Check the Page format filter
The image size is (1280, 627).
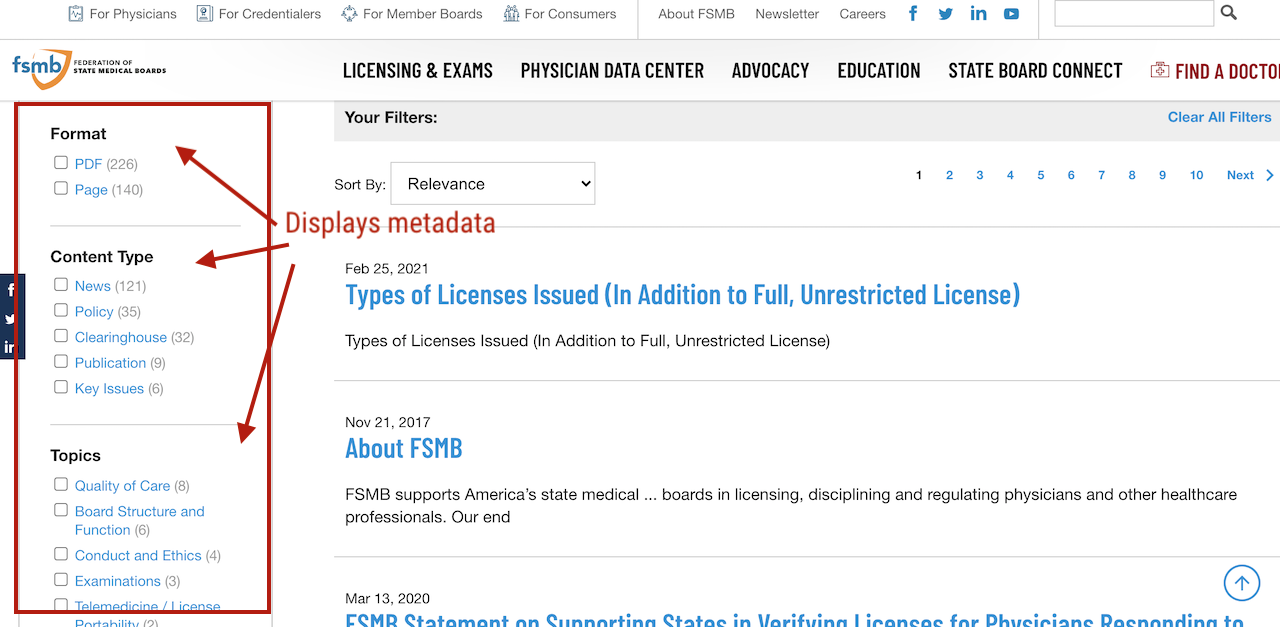tap(61, 188)
